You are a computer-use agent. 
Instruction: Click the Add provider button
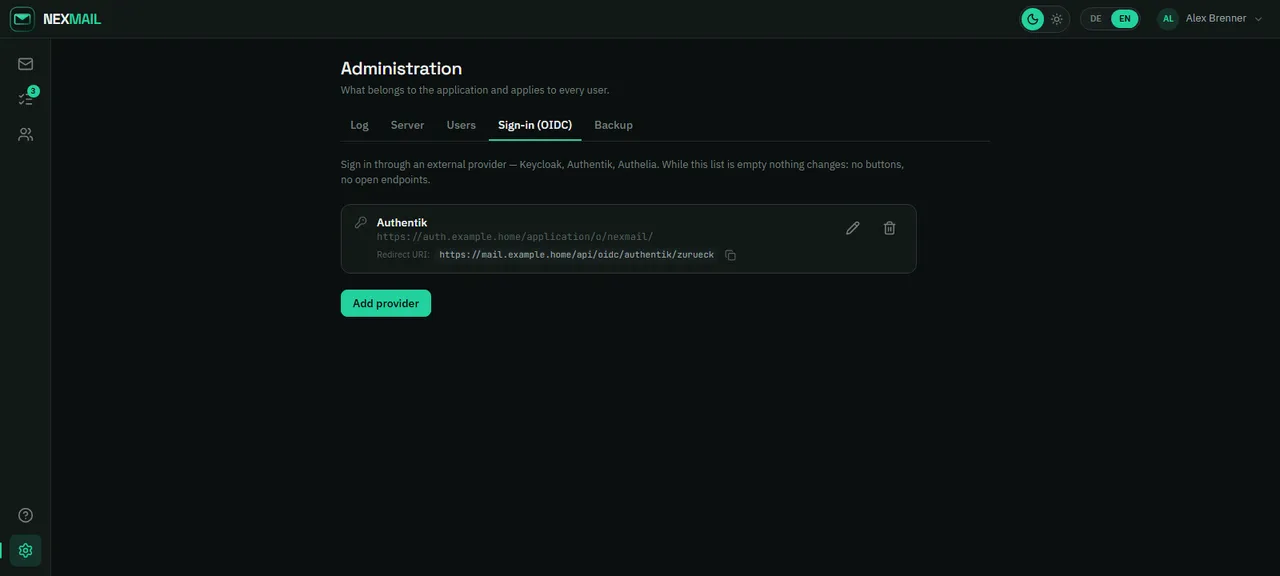tap(386, 303)
